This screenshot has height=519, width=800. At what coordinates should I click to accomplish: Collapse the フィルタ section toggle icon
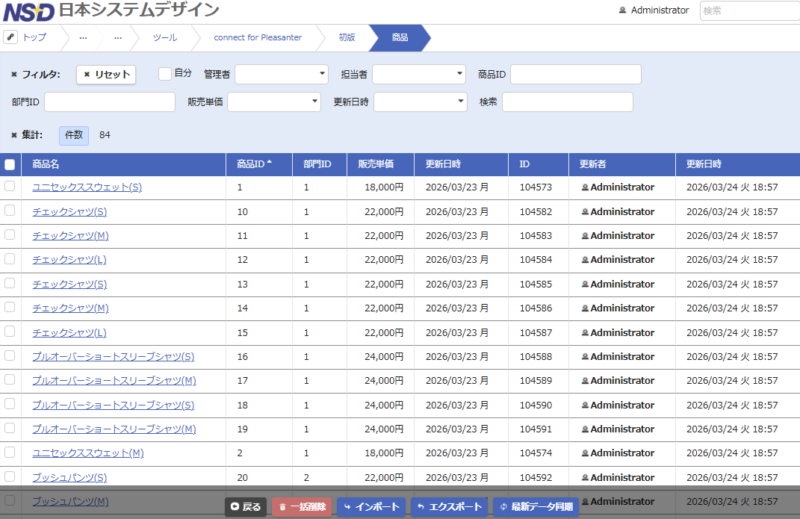point(13,74)
